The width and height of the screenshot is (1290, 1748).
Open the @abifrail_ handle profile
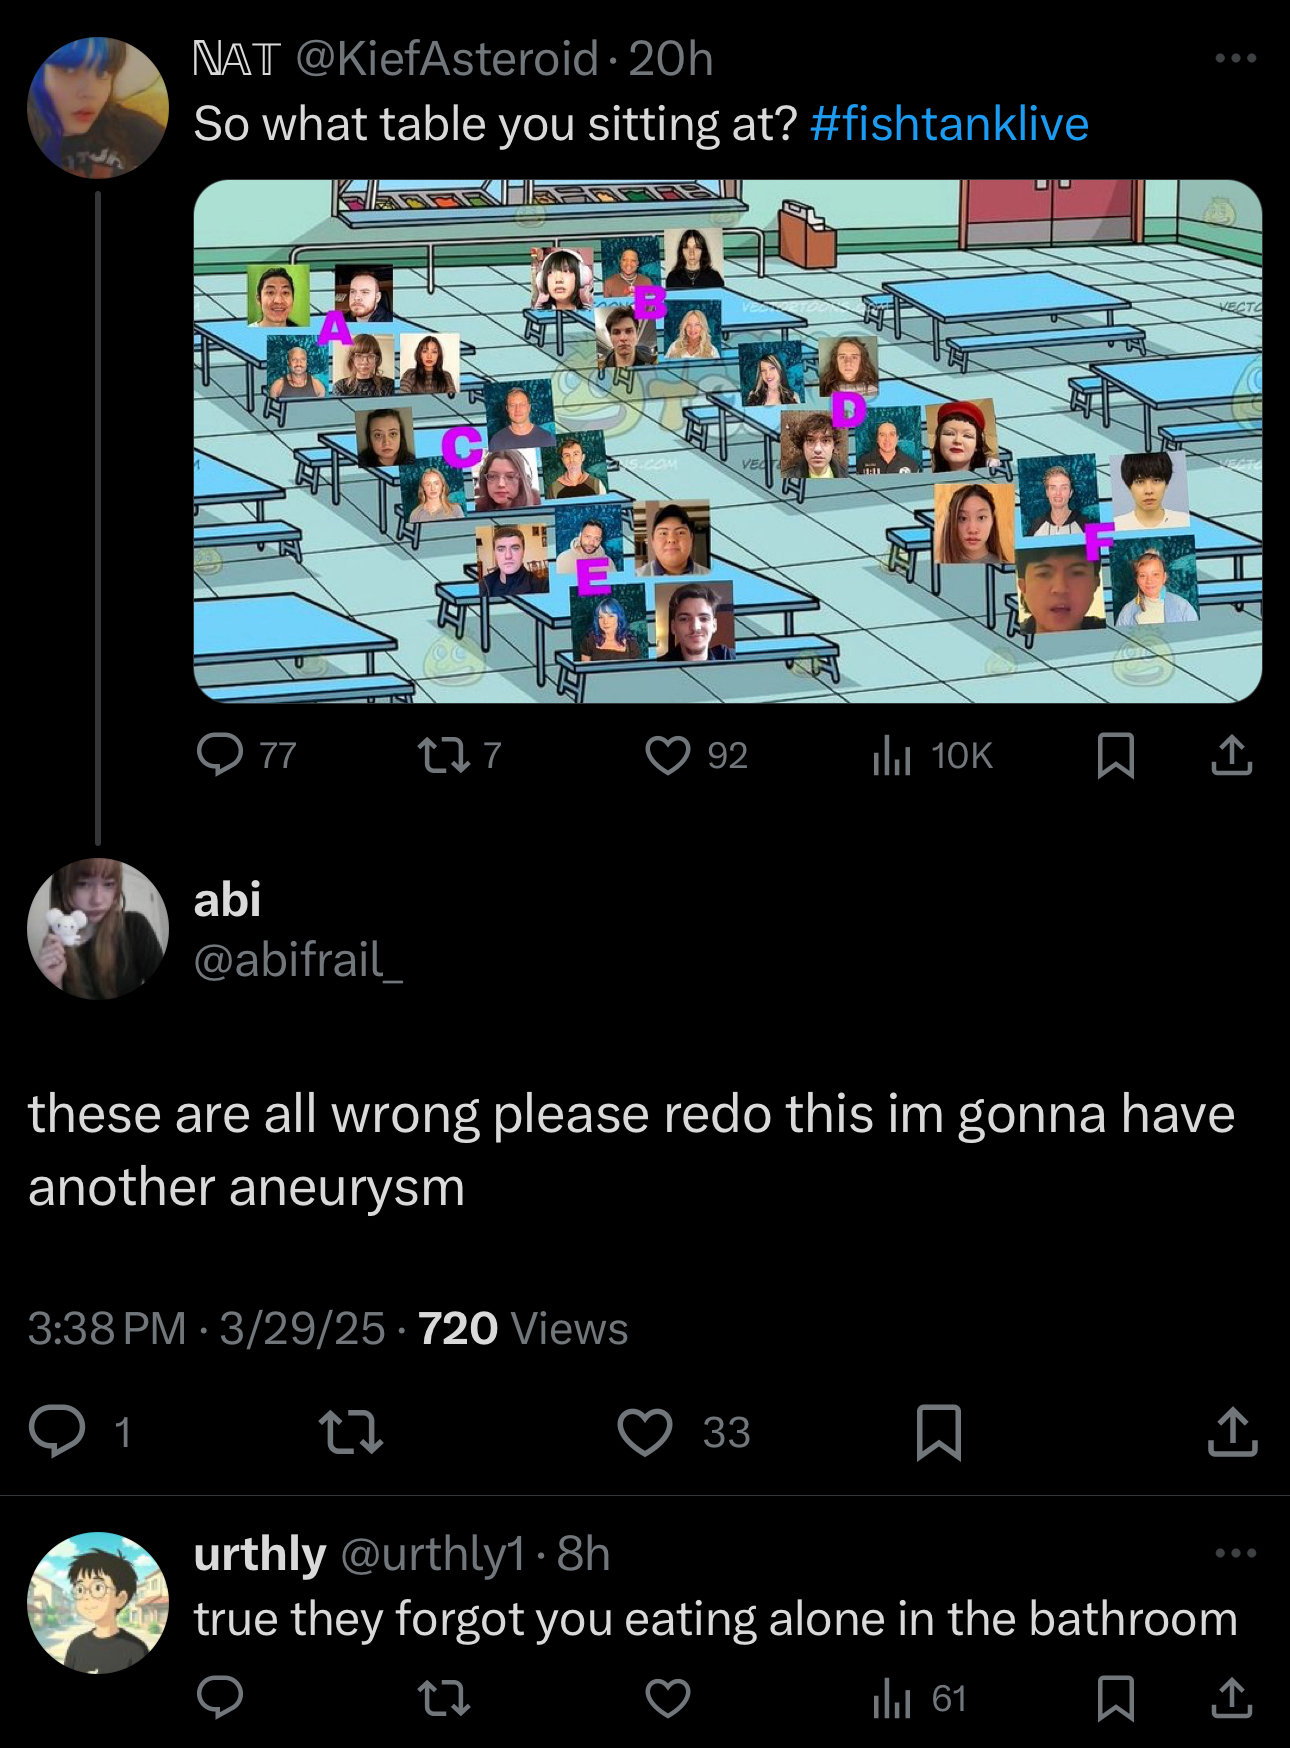pos(298,960)
